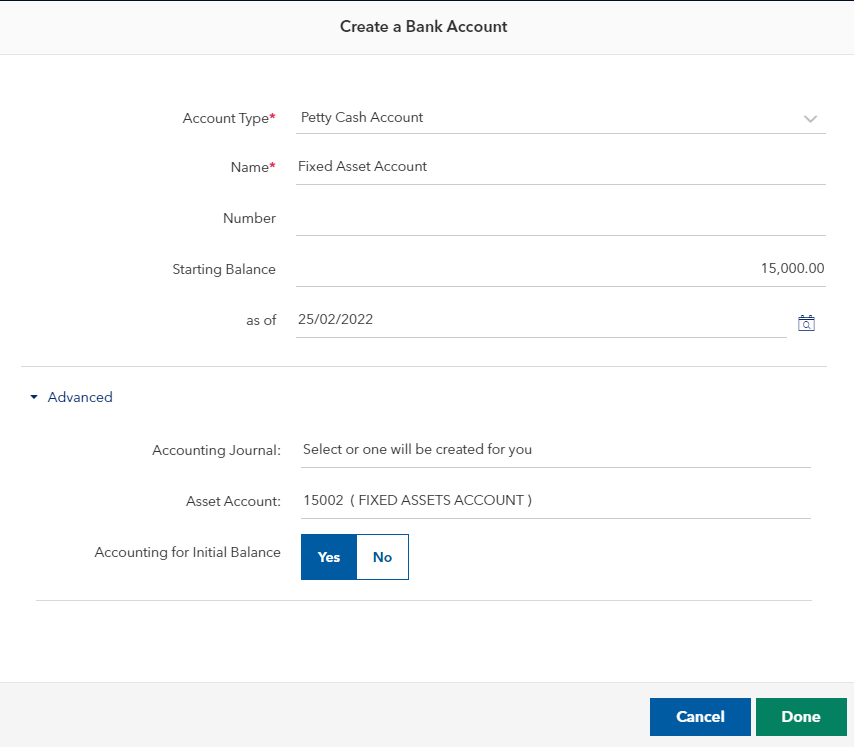This screenshot has width=854, height=747.
Task: Click the Name field with Fixed Asset Account
Action: (560, 167)
